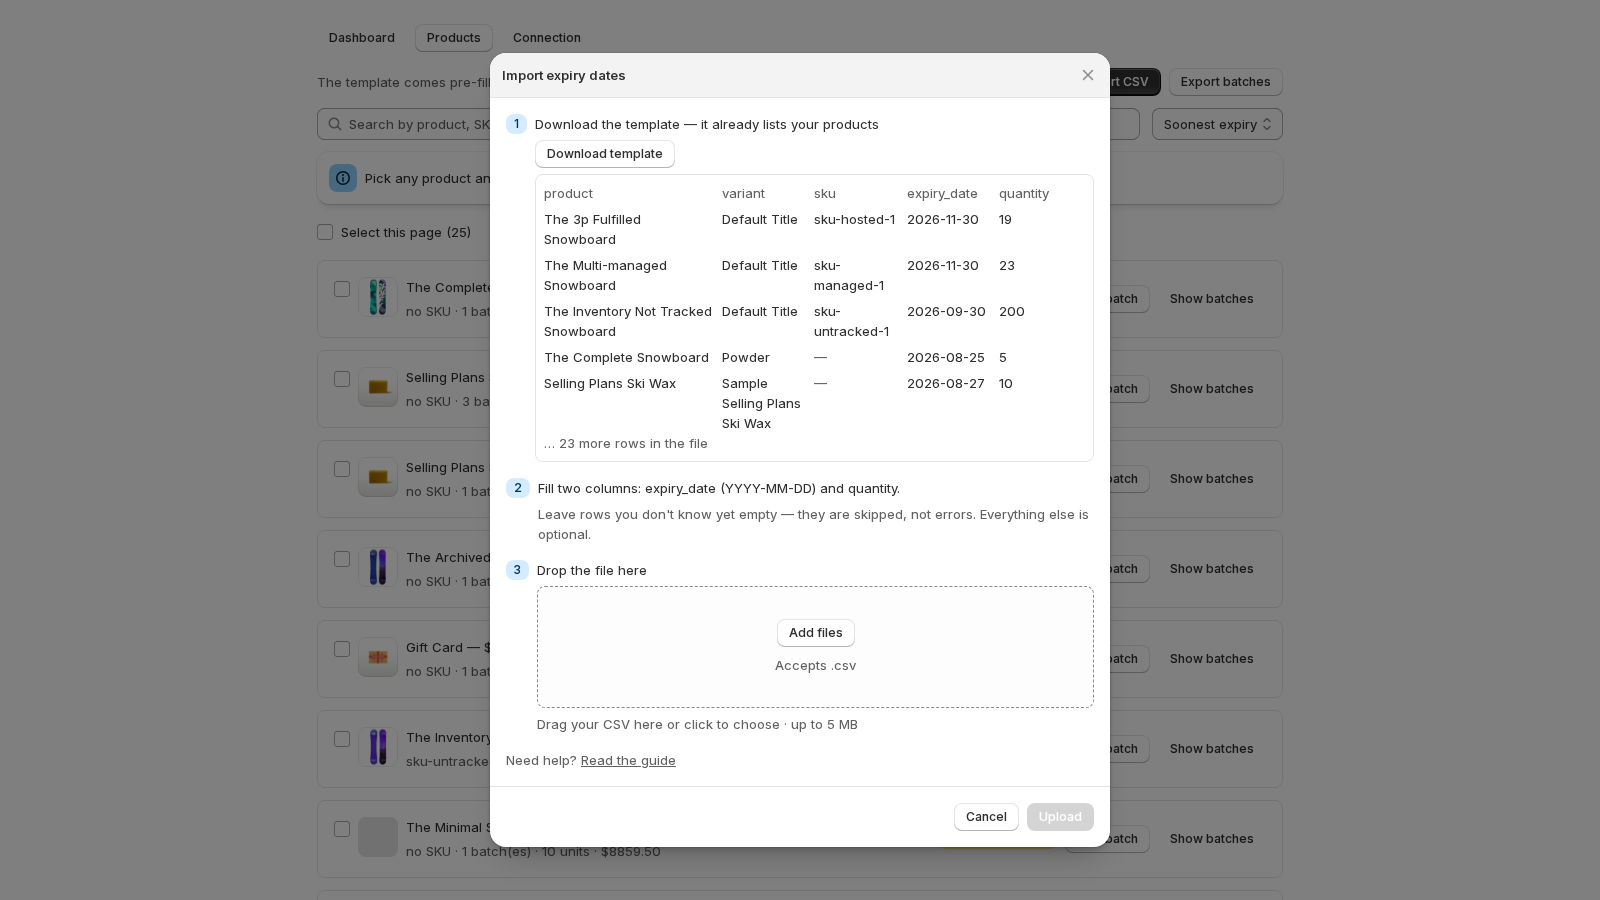Click The Archived snowboard thumbnail

tap(378, 568)
